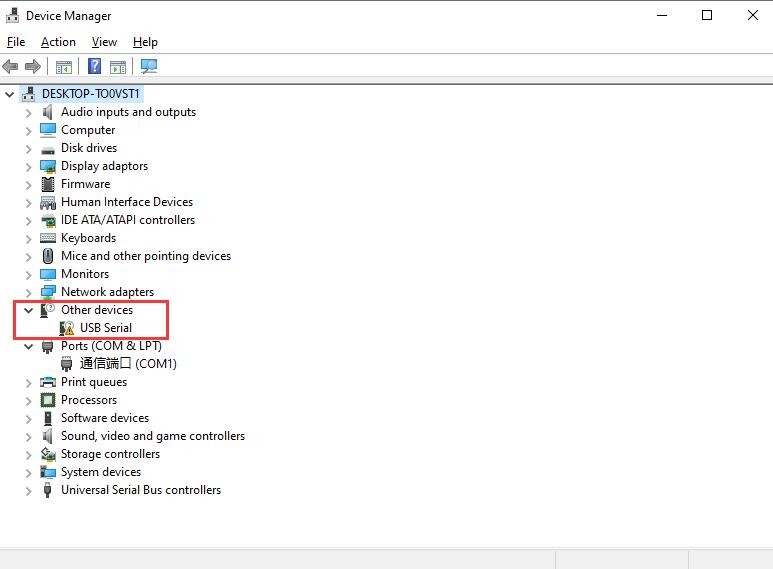773x569 pixels.
Task: Expand the Universal Serial Bus controllers category
Action: [29, 491]
